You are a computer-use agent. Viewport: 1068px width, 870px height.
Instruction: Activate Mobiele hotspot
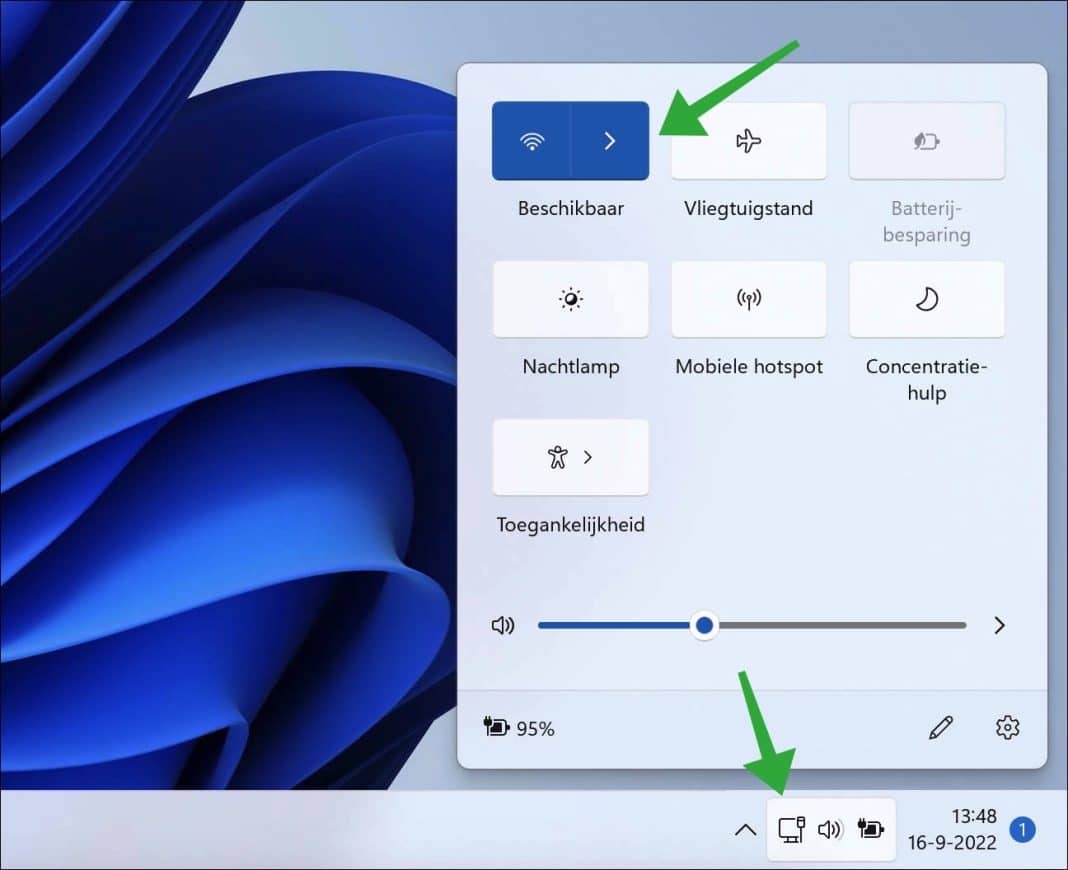coord(748,299)
